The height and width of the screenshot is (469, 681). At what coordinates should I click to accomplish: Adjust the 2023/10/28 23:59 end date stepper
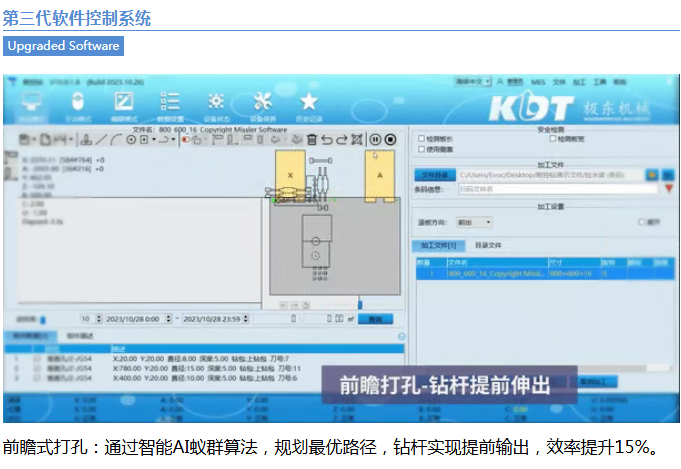point(246,319)
